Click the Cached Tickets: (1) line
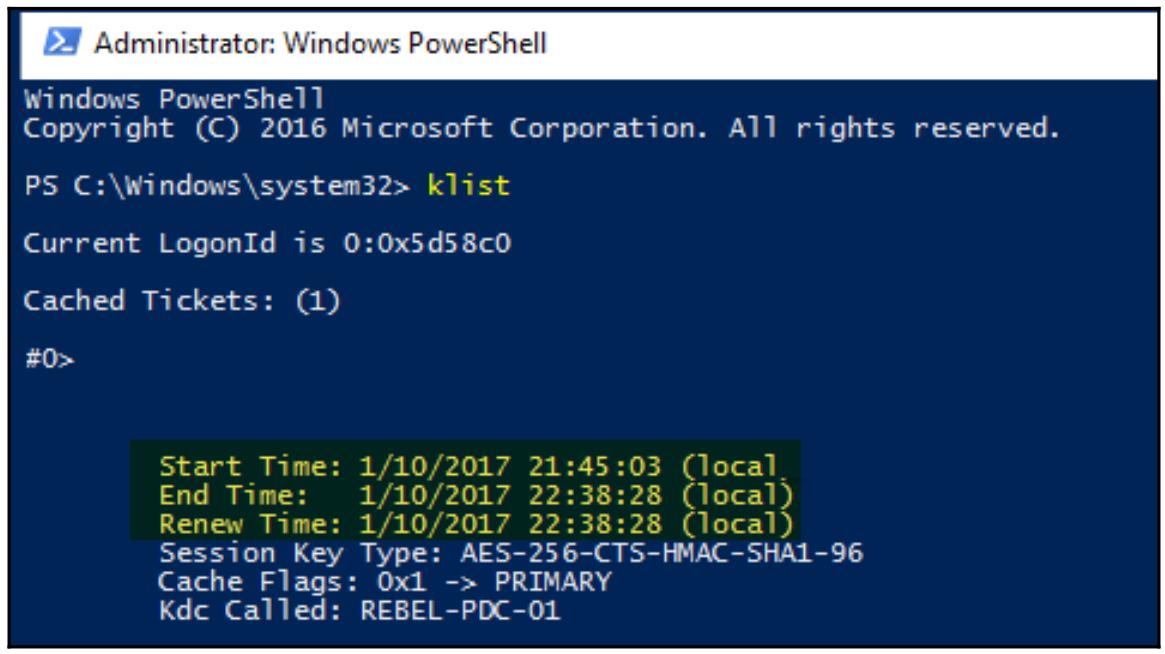 point(181,300)
